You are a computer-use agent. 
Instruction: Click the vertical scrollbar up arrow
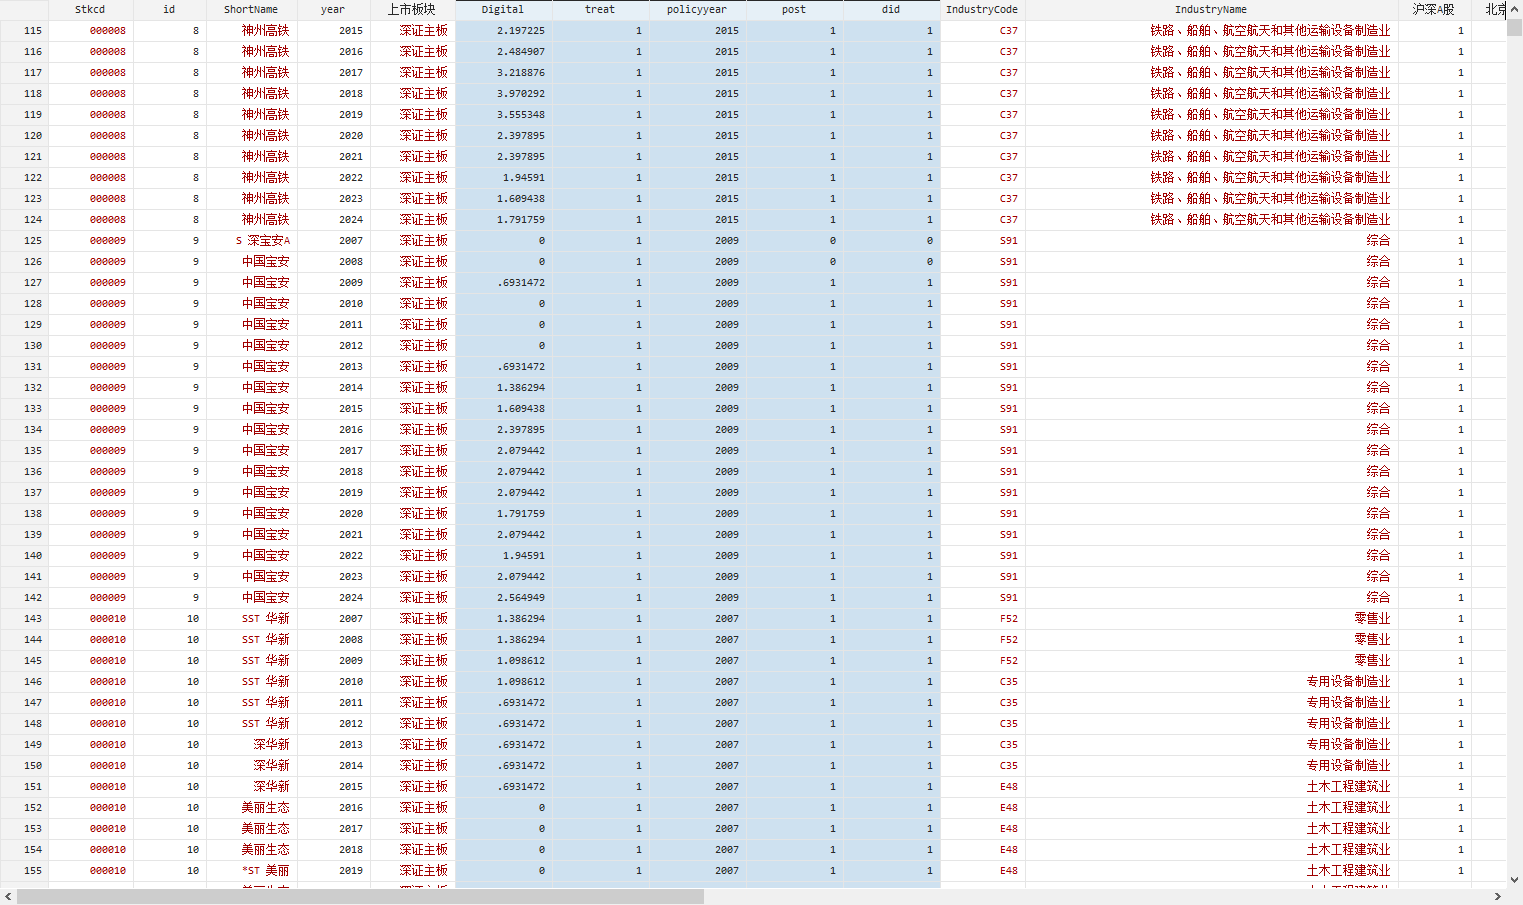tap(1514, 9)
